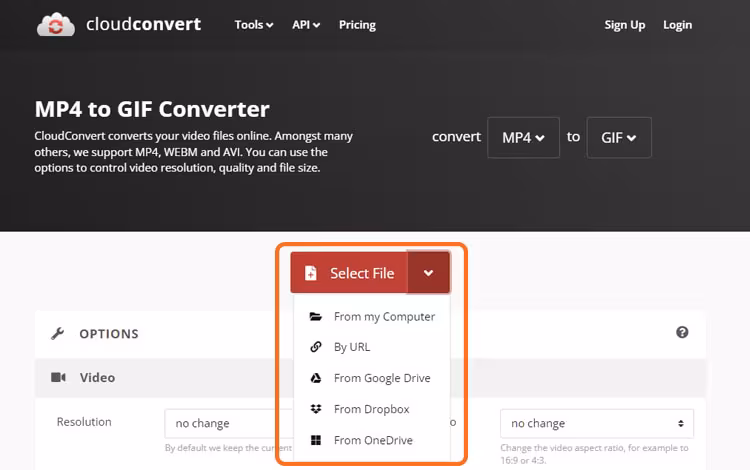This screenshot has width=750, height=470.
Task: Click the open folder icon in dropdown
Action: click(316, 317)
